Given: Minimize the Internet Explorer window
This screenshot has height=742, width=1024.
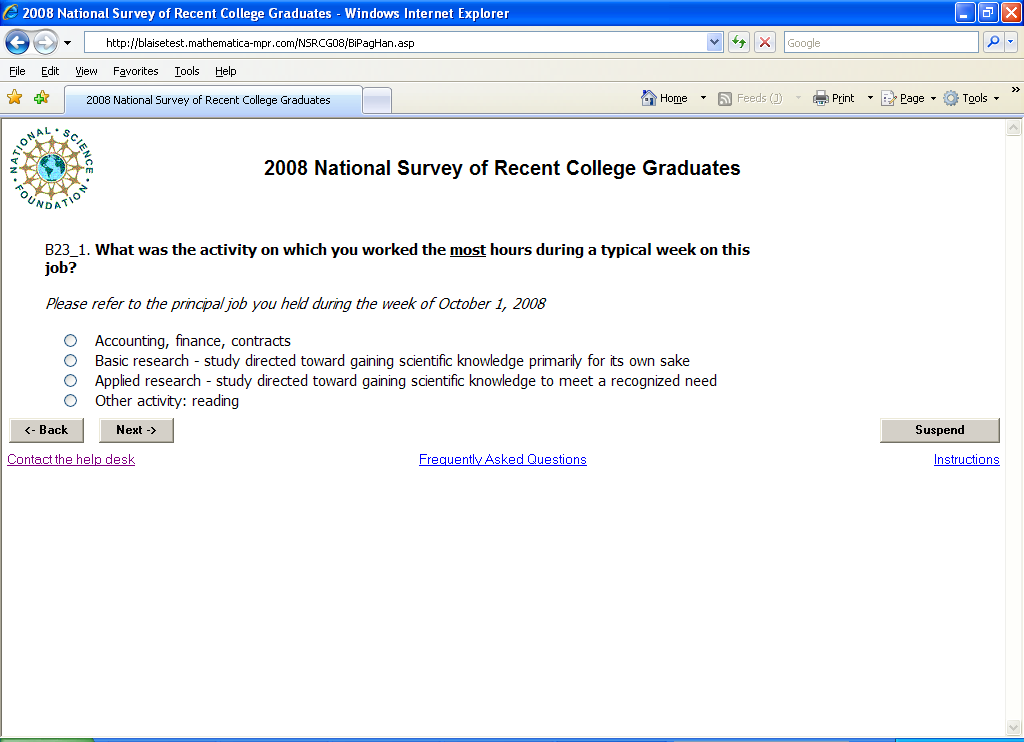Looking at the screenshot, I should [965, 12].
